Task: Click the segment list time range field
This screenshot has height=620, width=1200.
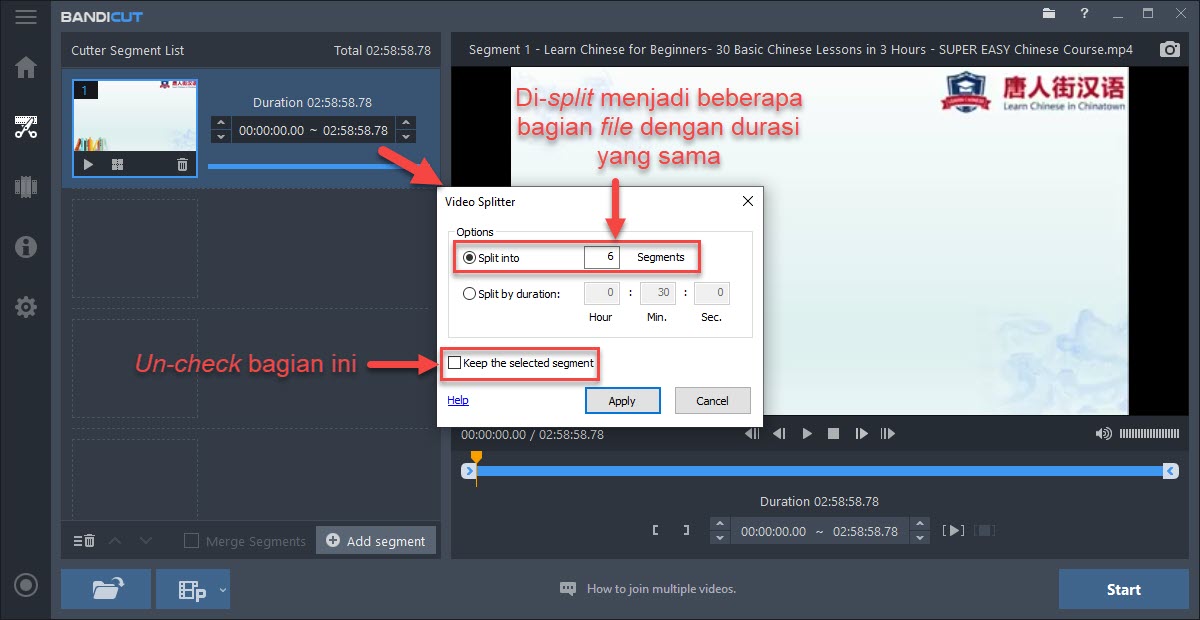Action: click(x=313, y=130)
